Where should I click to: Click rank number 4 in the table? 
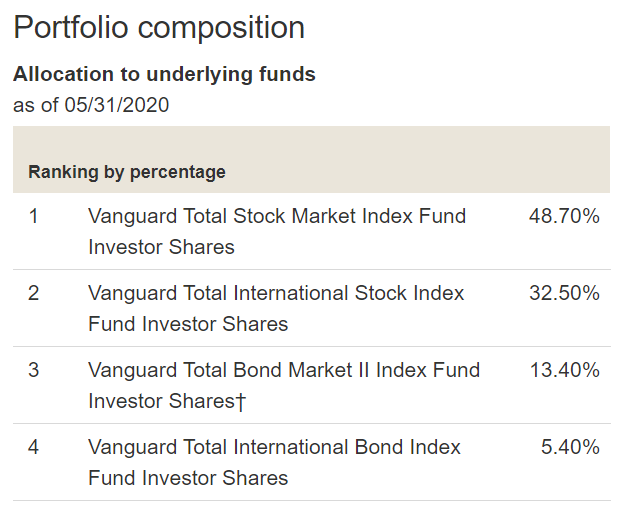coord(33,447)
